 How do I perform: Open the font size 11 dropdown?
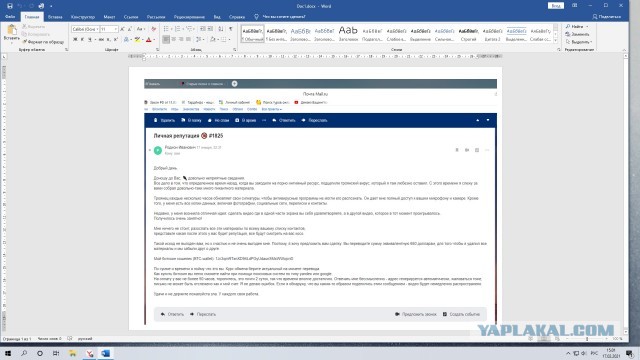click(116, 29)
